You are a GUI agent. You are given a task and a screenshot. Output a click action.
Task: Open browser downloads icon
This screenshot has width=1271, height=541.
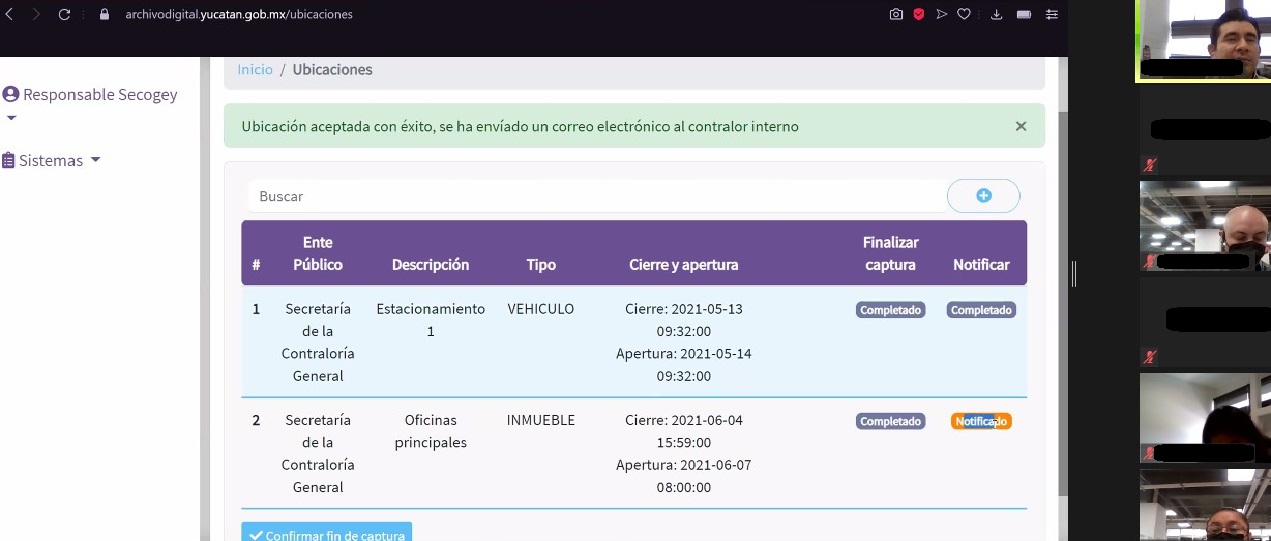(996, 15)
